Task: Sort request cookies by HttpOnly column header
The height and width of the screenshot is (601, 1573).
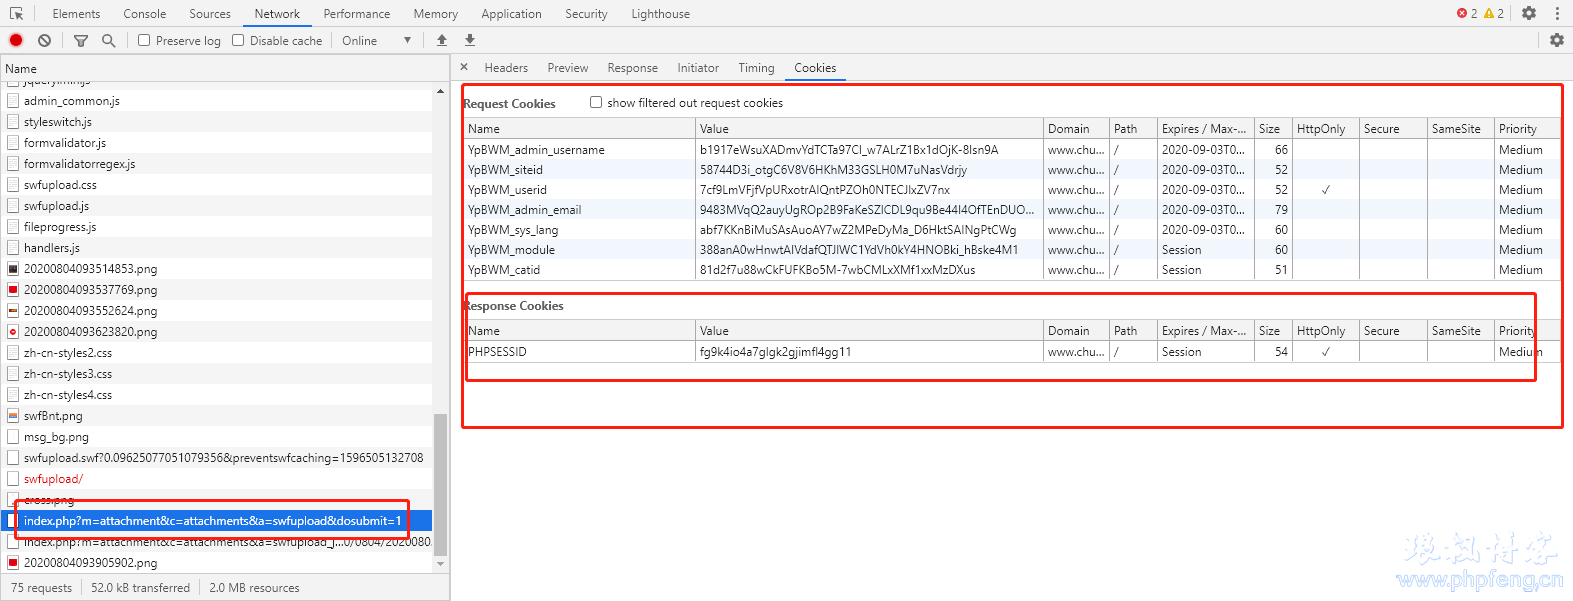Action: click(1326, 129)
